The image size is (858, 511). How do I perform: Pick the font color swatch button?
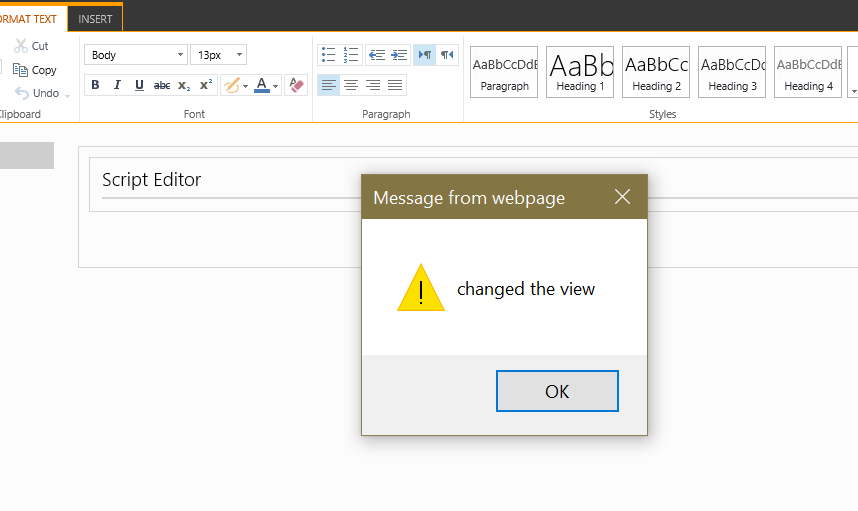(262, 85)
